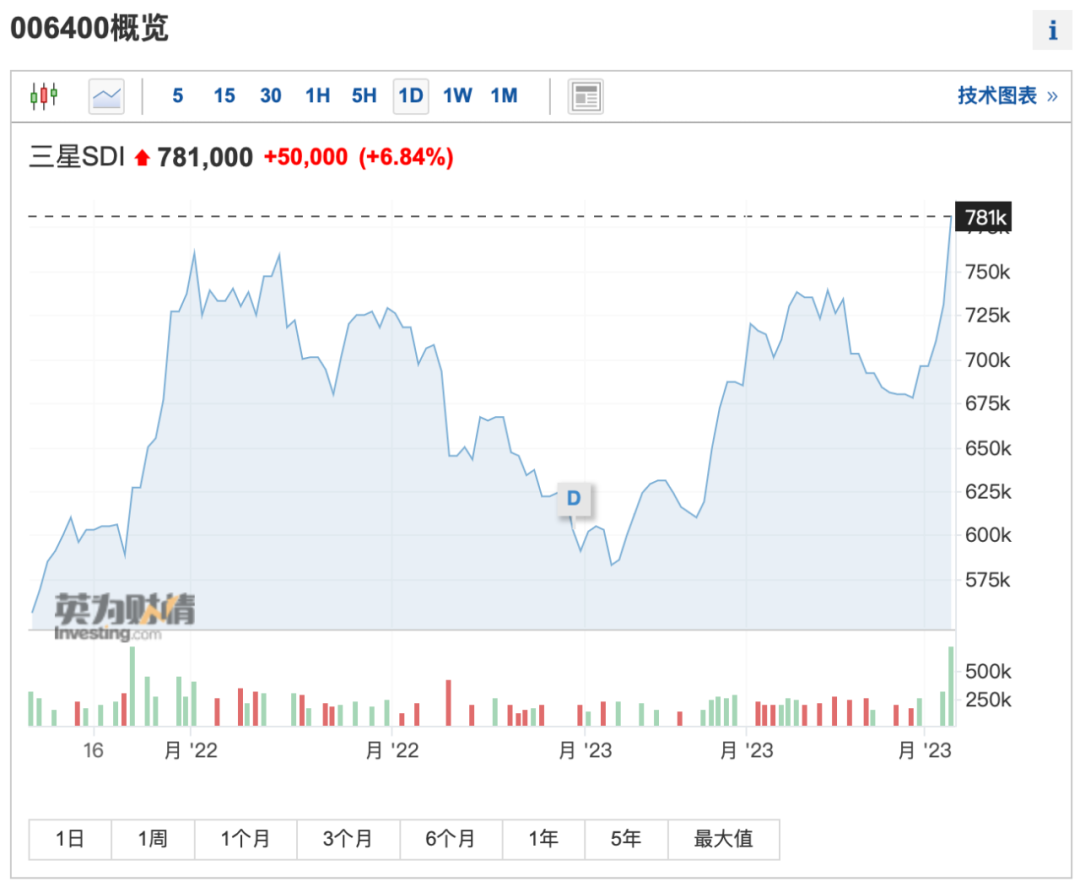Display the 最大值 maximum range
Image resolution: width=1080 pixels, height=887 pixels.
723,839
